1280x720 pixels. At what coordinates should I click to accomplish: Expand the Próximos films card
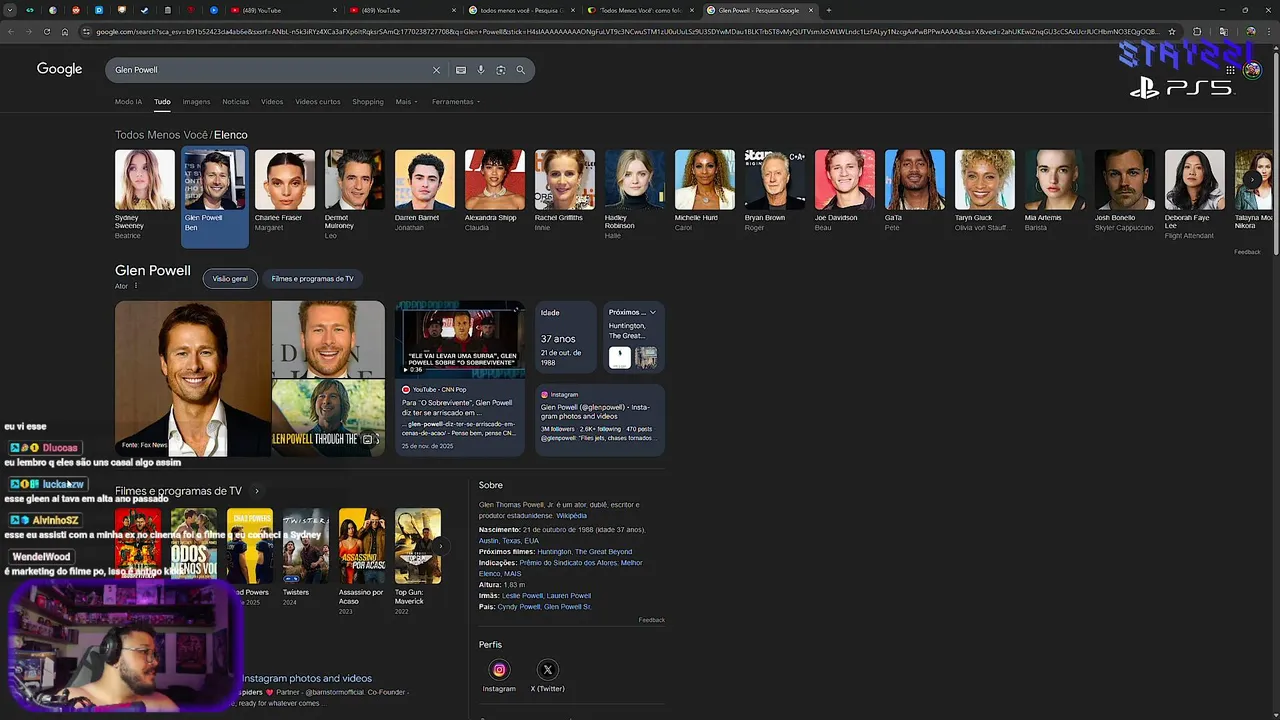pyautogui.click(x=651, y=312)
